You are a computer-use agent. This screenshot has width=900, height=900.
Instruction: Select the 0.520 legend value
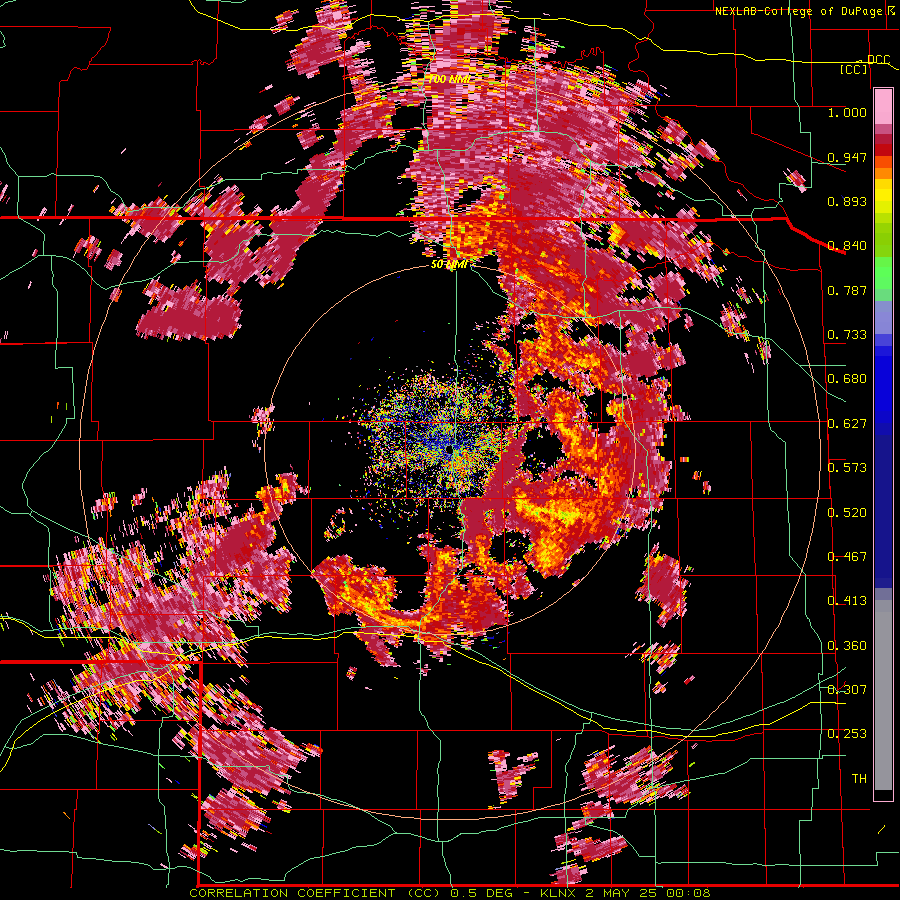click(x=847, y=513)
